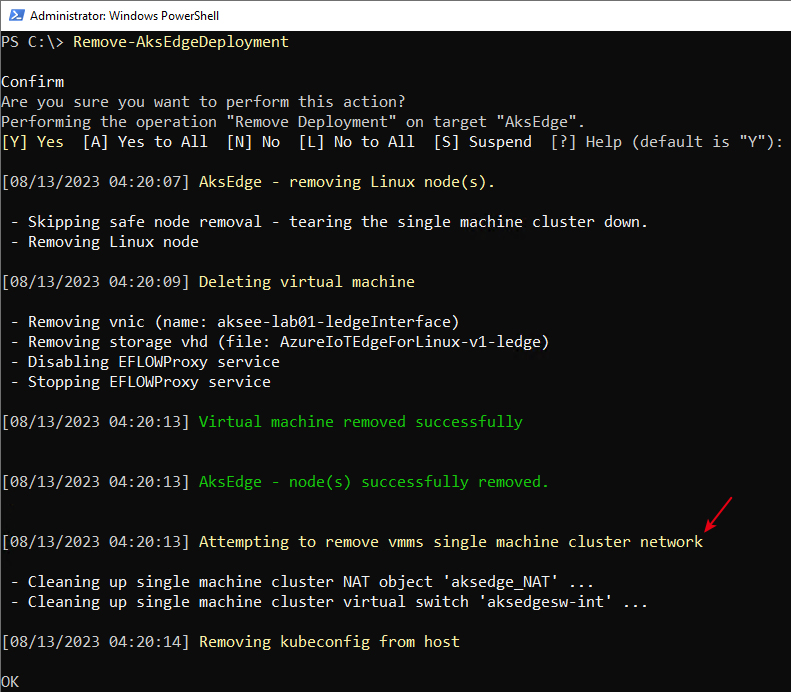Click the final 'OK' output

(x=10, y=682)
